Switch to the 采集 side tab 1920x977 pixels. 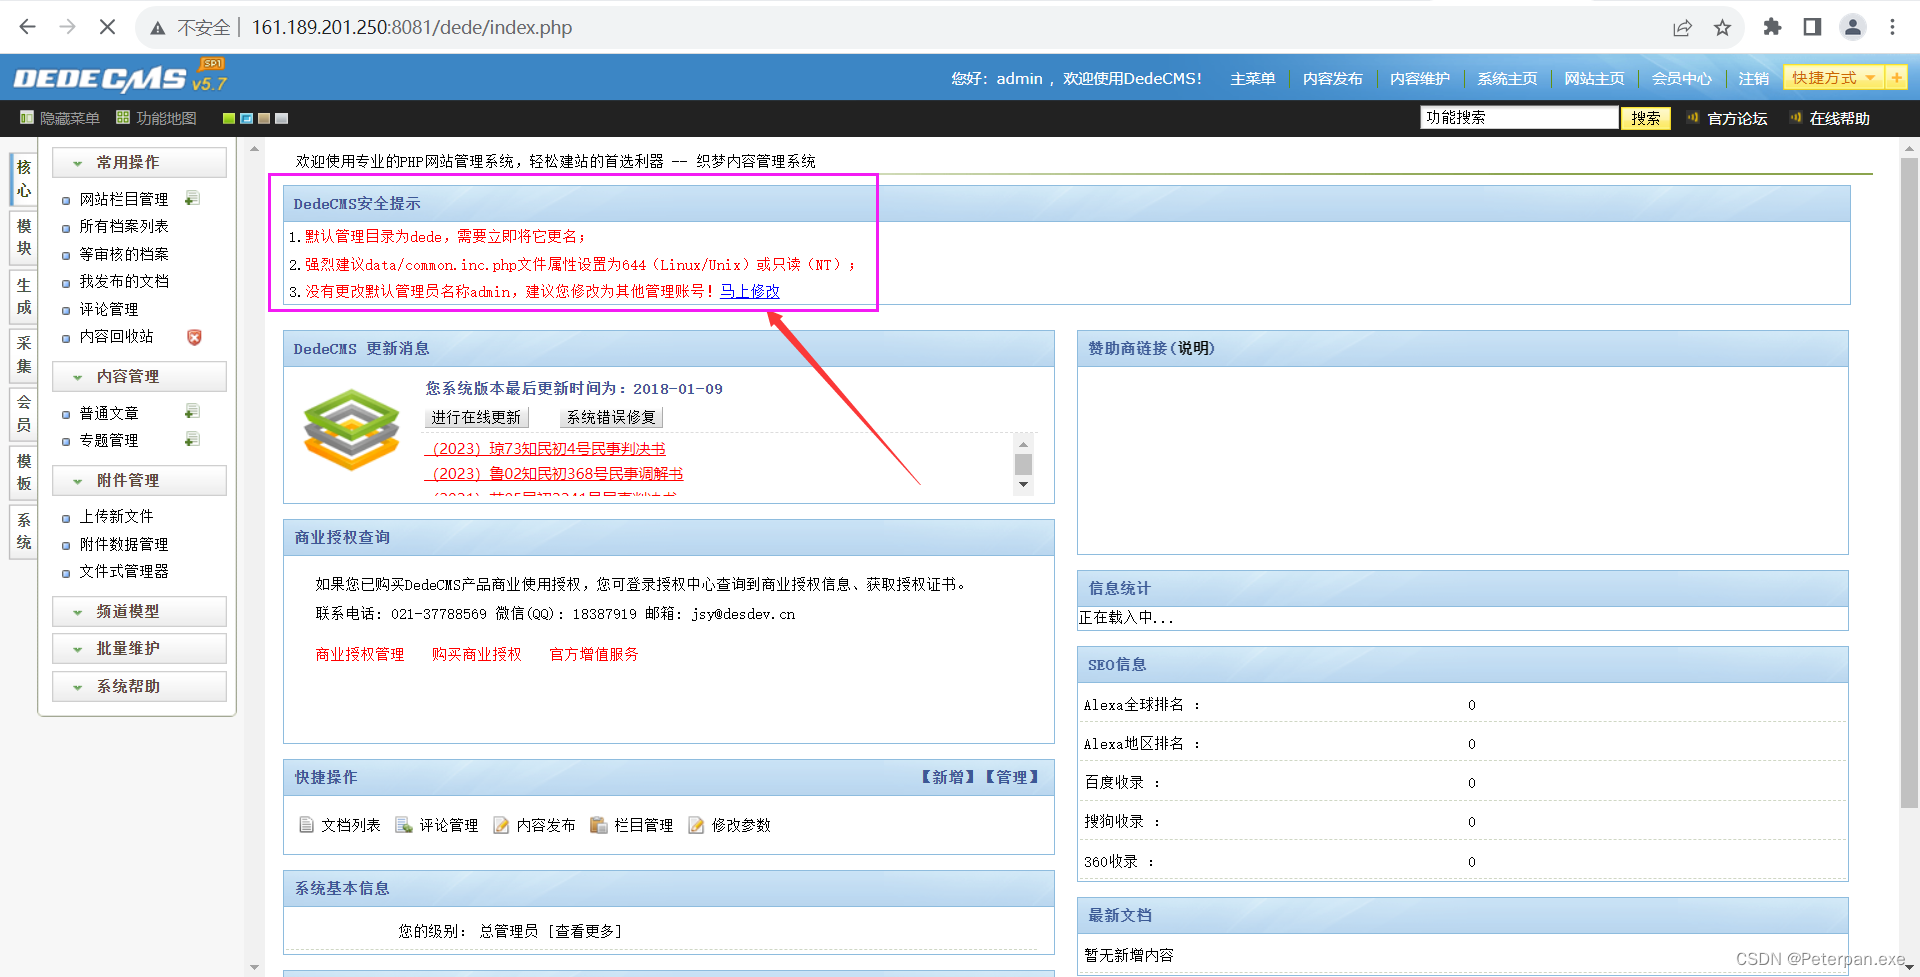(x=24, y=355)
